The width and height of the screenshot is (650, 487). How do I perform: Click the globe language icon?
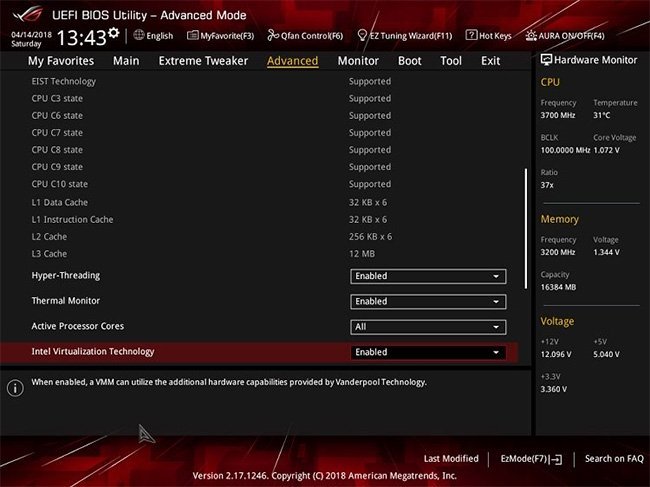tap(139, 35)
